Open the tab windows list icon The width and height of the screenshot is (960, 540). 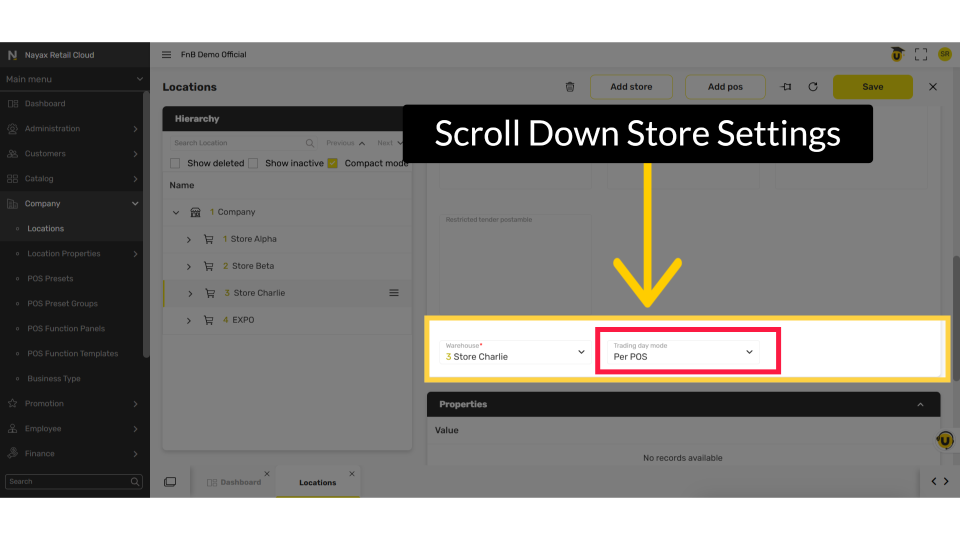[x=170, y=482]
